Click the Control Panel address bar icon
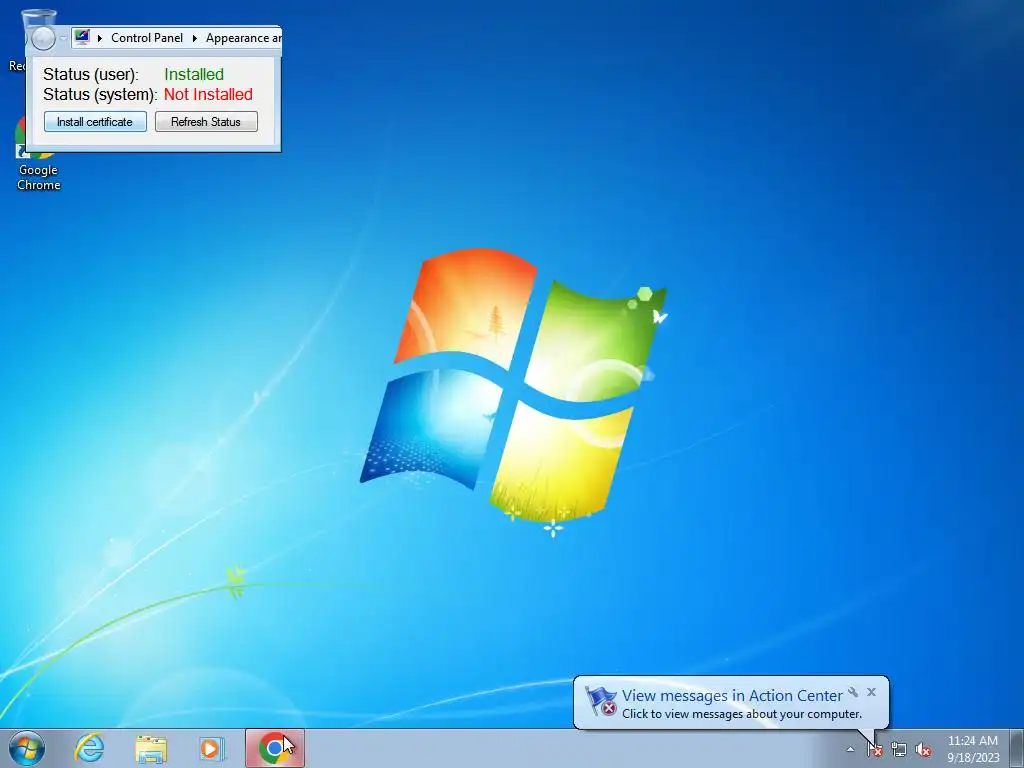 (x=82, y=37)
